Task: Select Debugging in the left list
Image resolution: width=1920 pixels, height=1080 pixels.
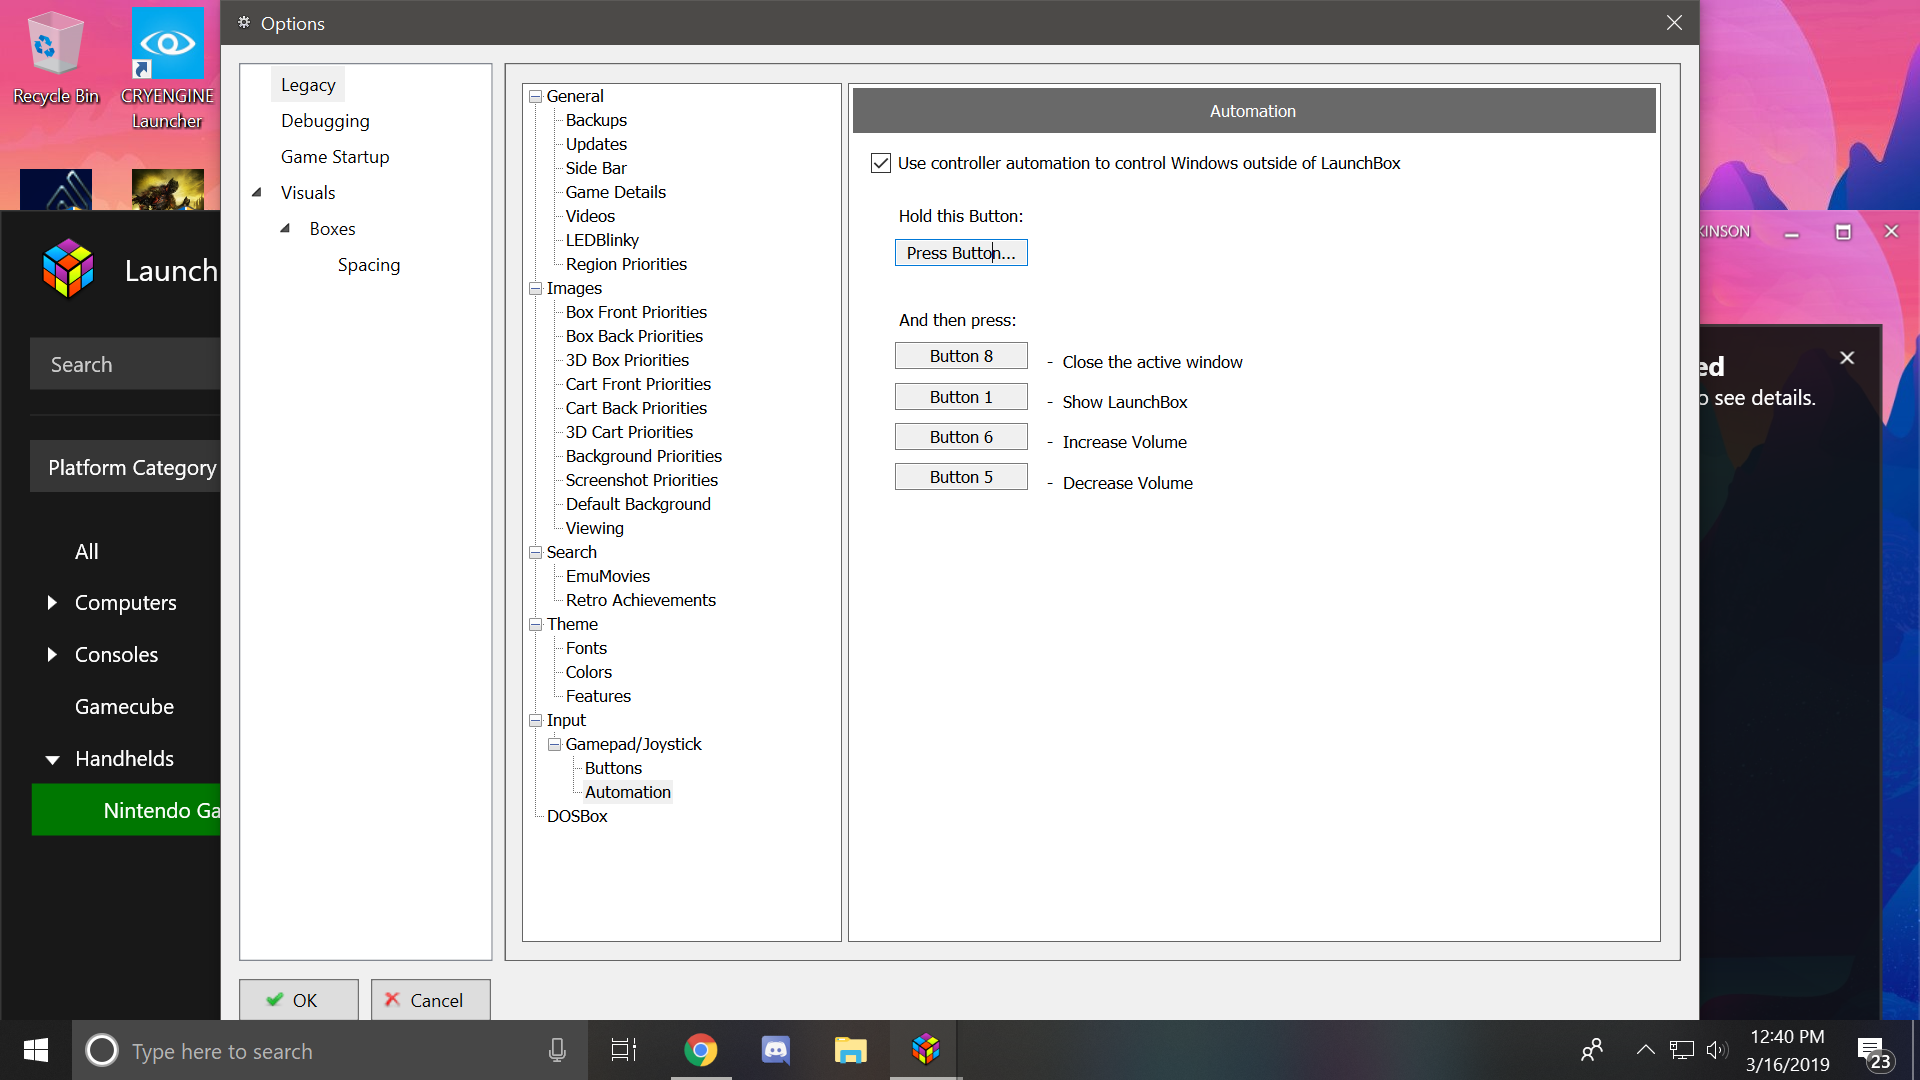Action: pyautogui.click(x=325, y=121)
